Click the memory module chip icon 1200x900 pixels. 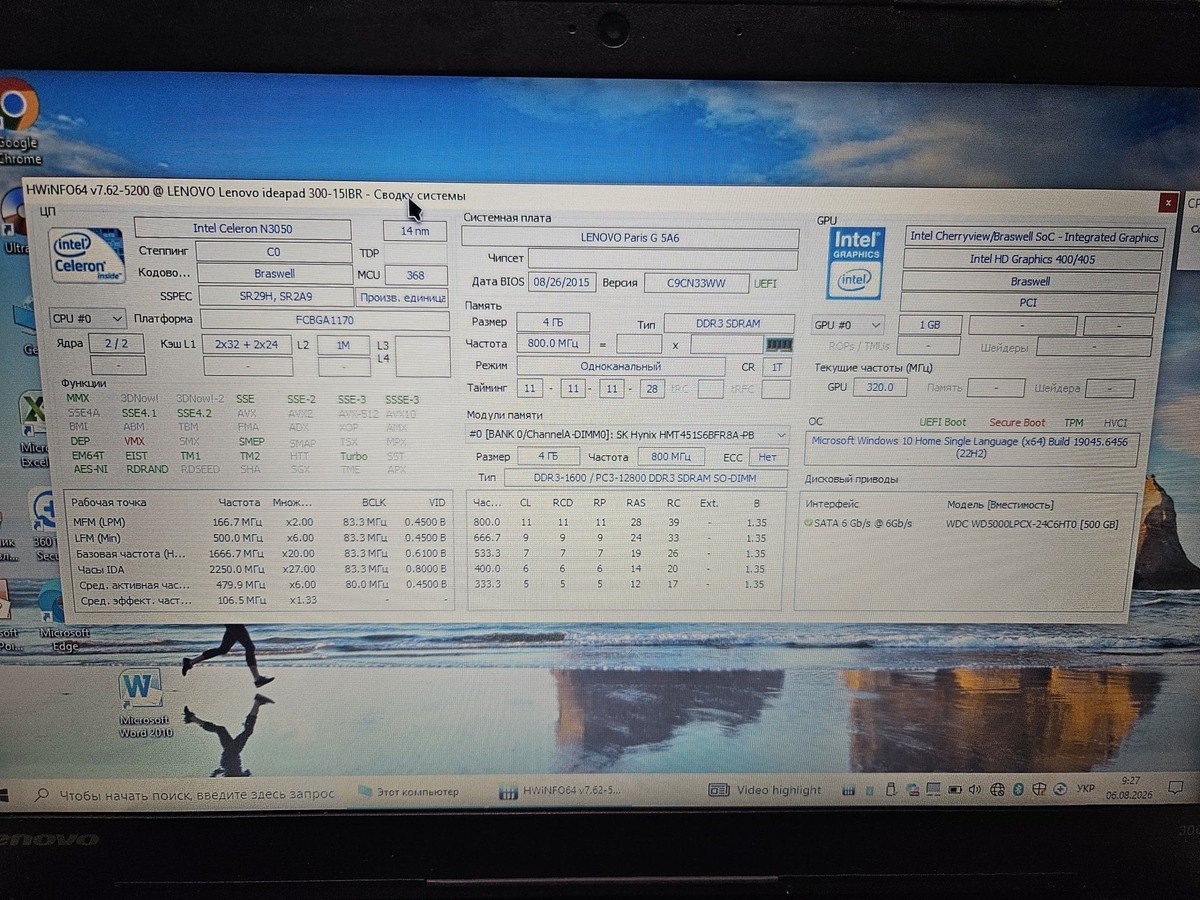point(779,344)
